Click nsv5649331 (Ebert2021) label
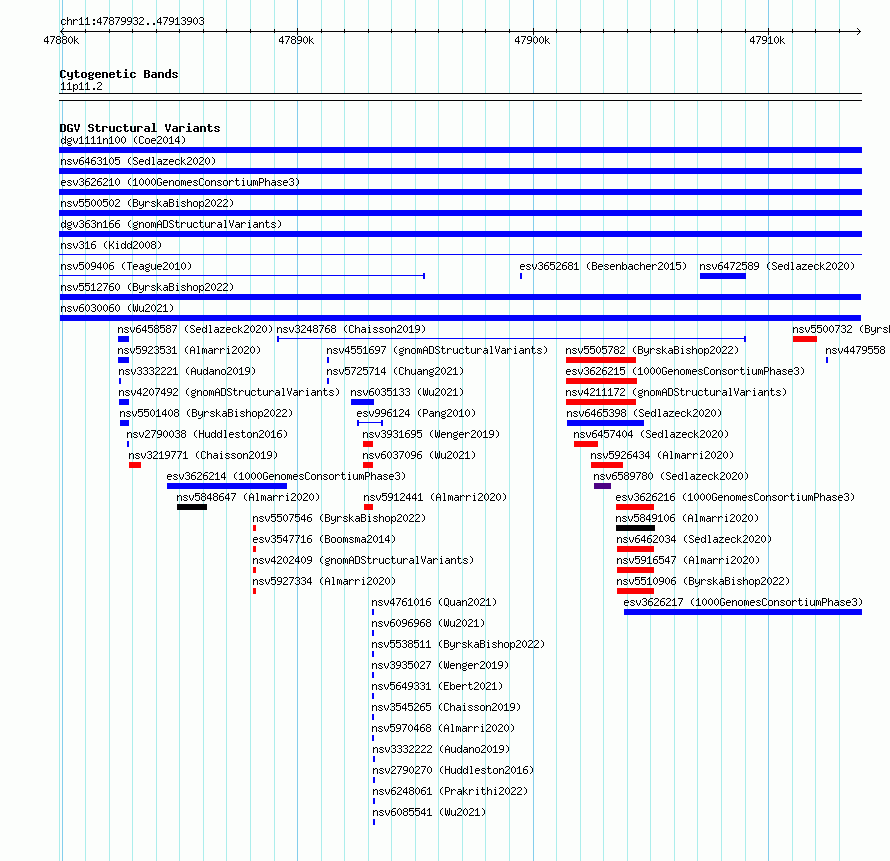 point(437,686)
